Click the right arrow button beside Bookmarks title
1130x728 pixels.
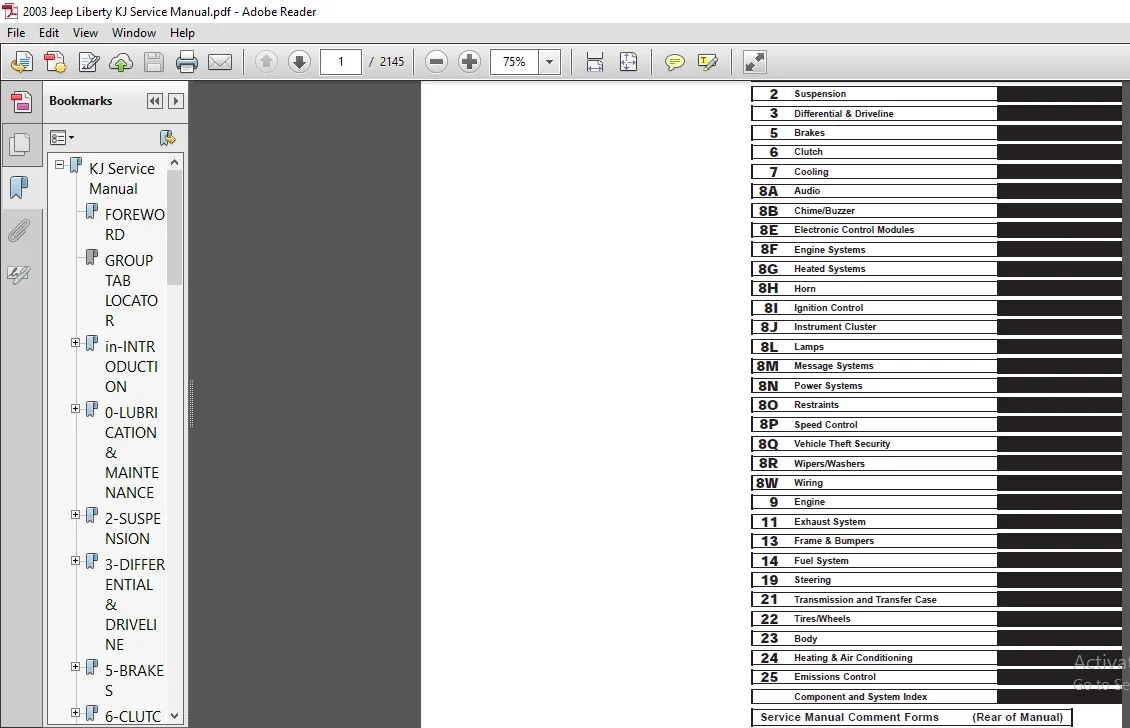tap(175, 101)
